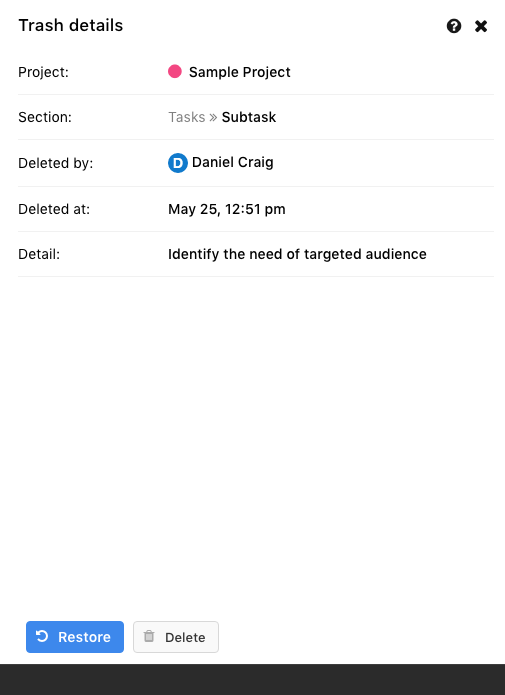Click Daniel Craig's blue D avatar
This screenshot has width=505, height=695.
pyautogui.click(x=177, y=163)
